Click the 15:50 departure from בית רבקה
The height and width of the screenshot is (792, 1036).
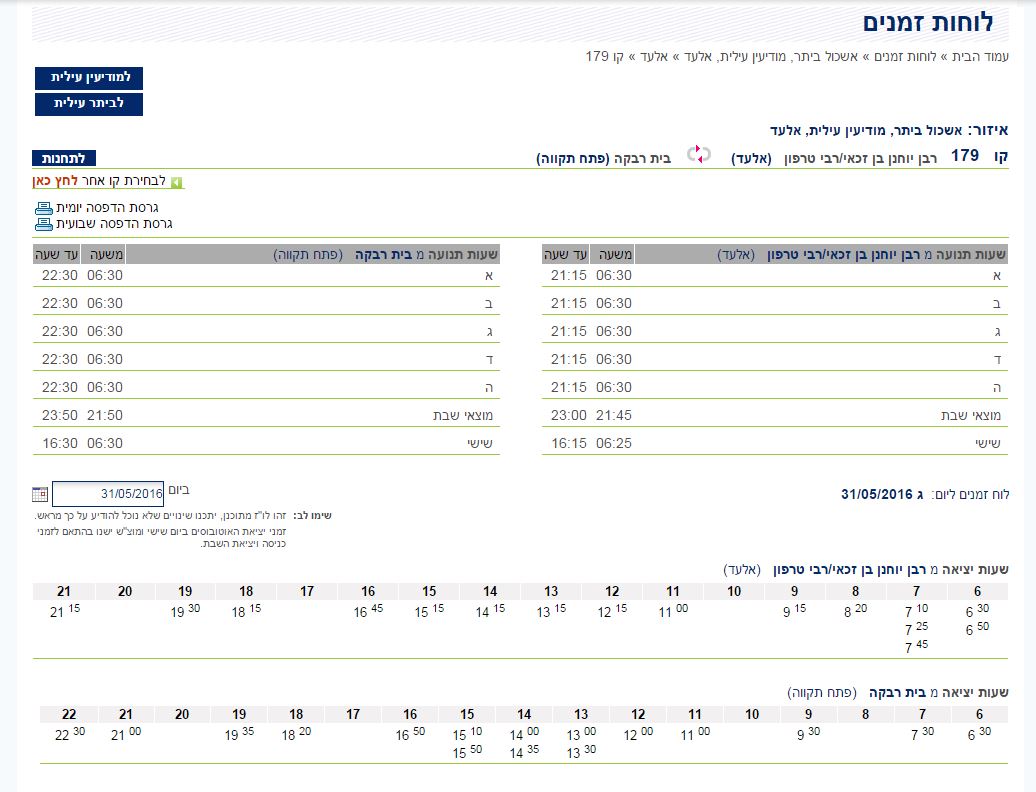coord(467,752)
